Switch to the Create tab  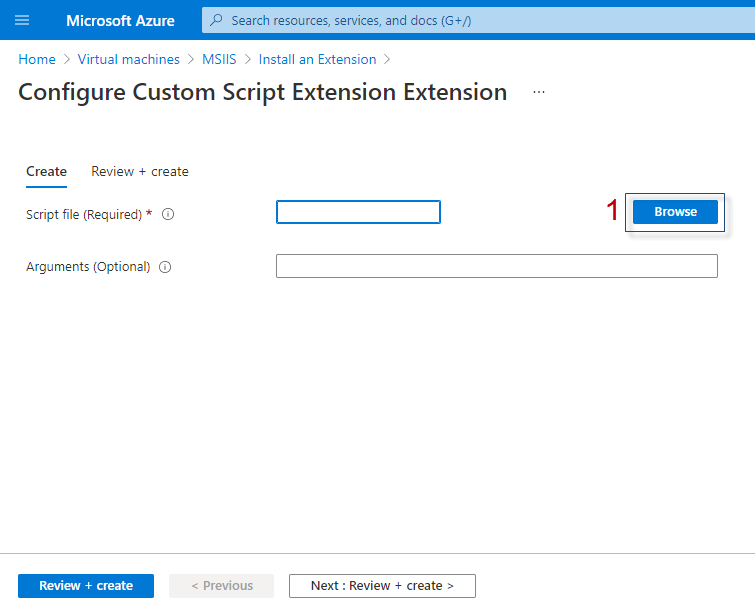pyautogui.click(x=46, y=172)
